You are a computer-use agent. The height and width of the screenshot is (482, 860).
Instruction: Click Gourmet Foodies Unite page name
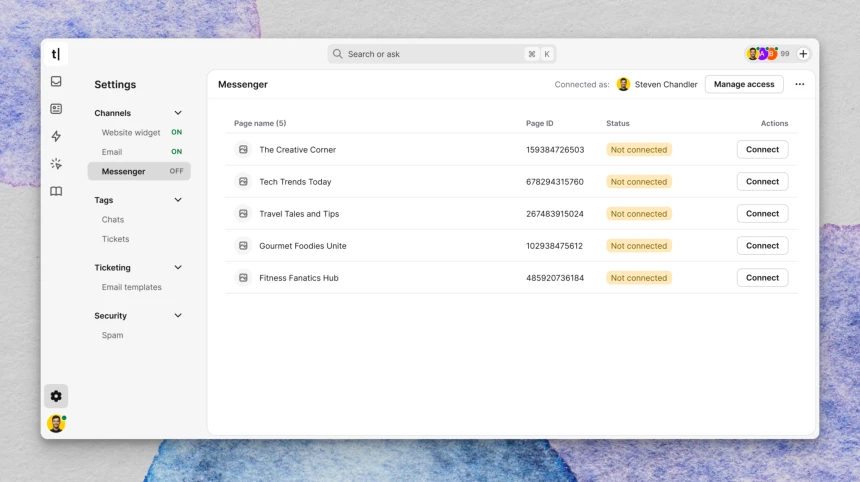[x=303, y=246]
